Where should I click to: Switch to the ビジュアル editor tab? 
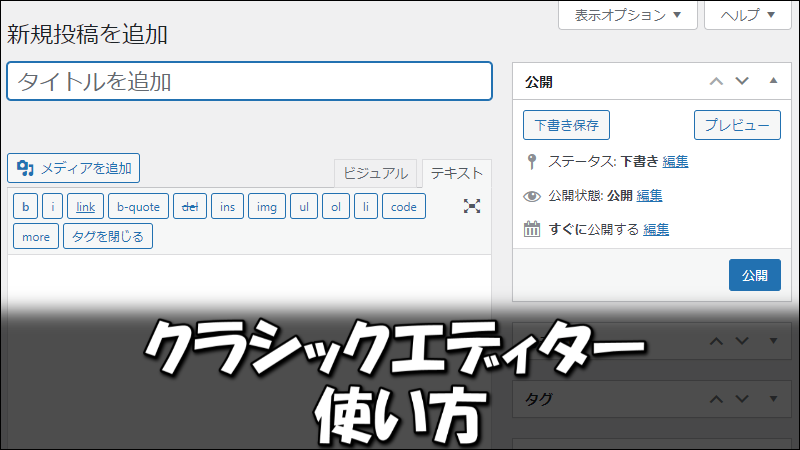(375, 173)
